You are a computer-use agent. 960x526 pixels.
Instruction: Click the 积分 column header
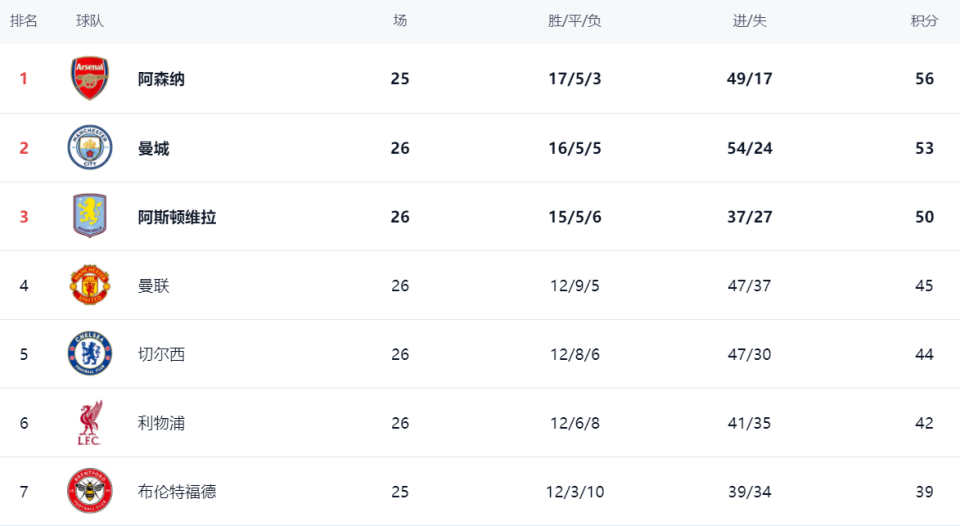(924, 21)
